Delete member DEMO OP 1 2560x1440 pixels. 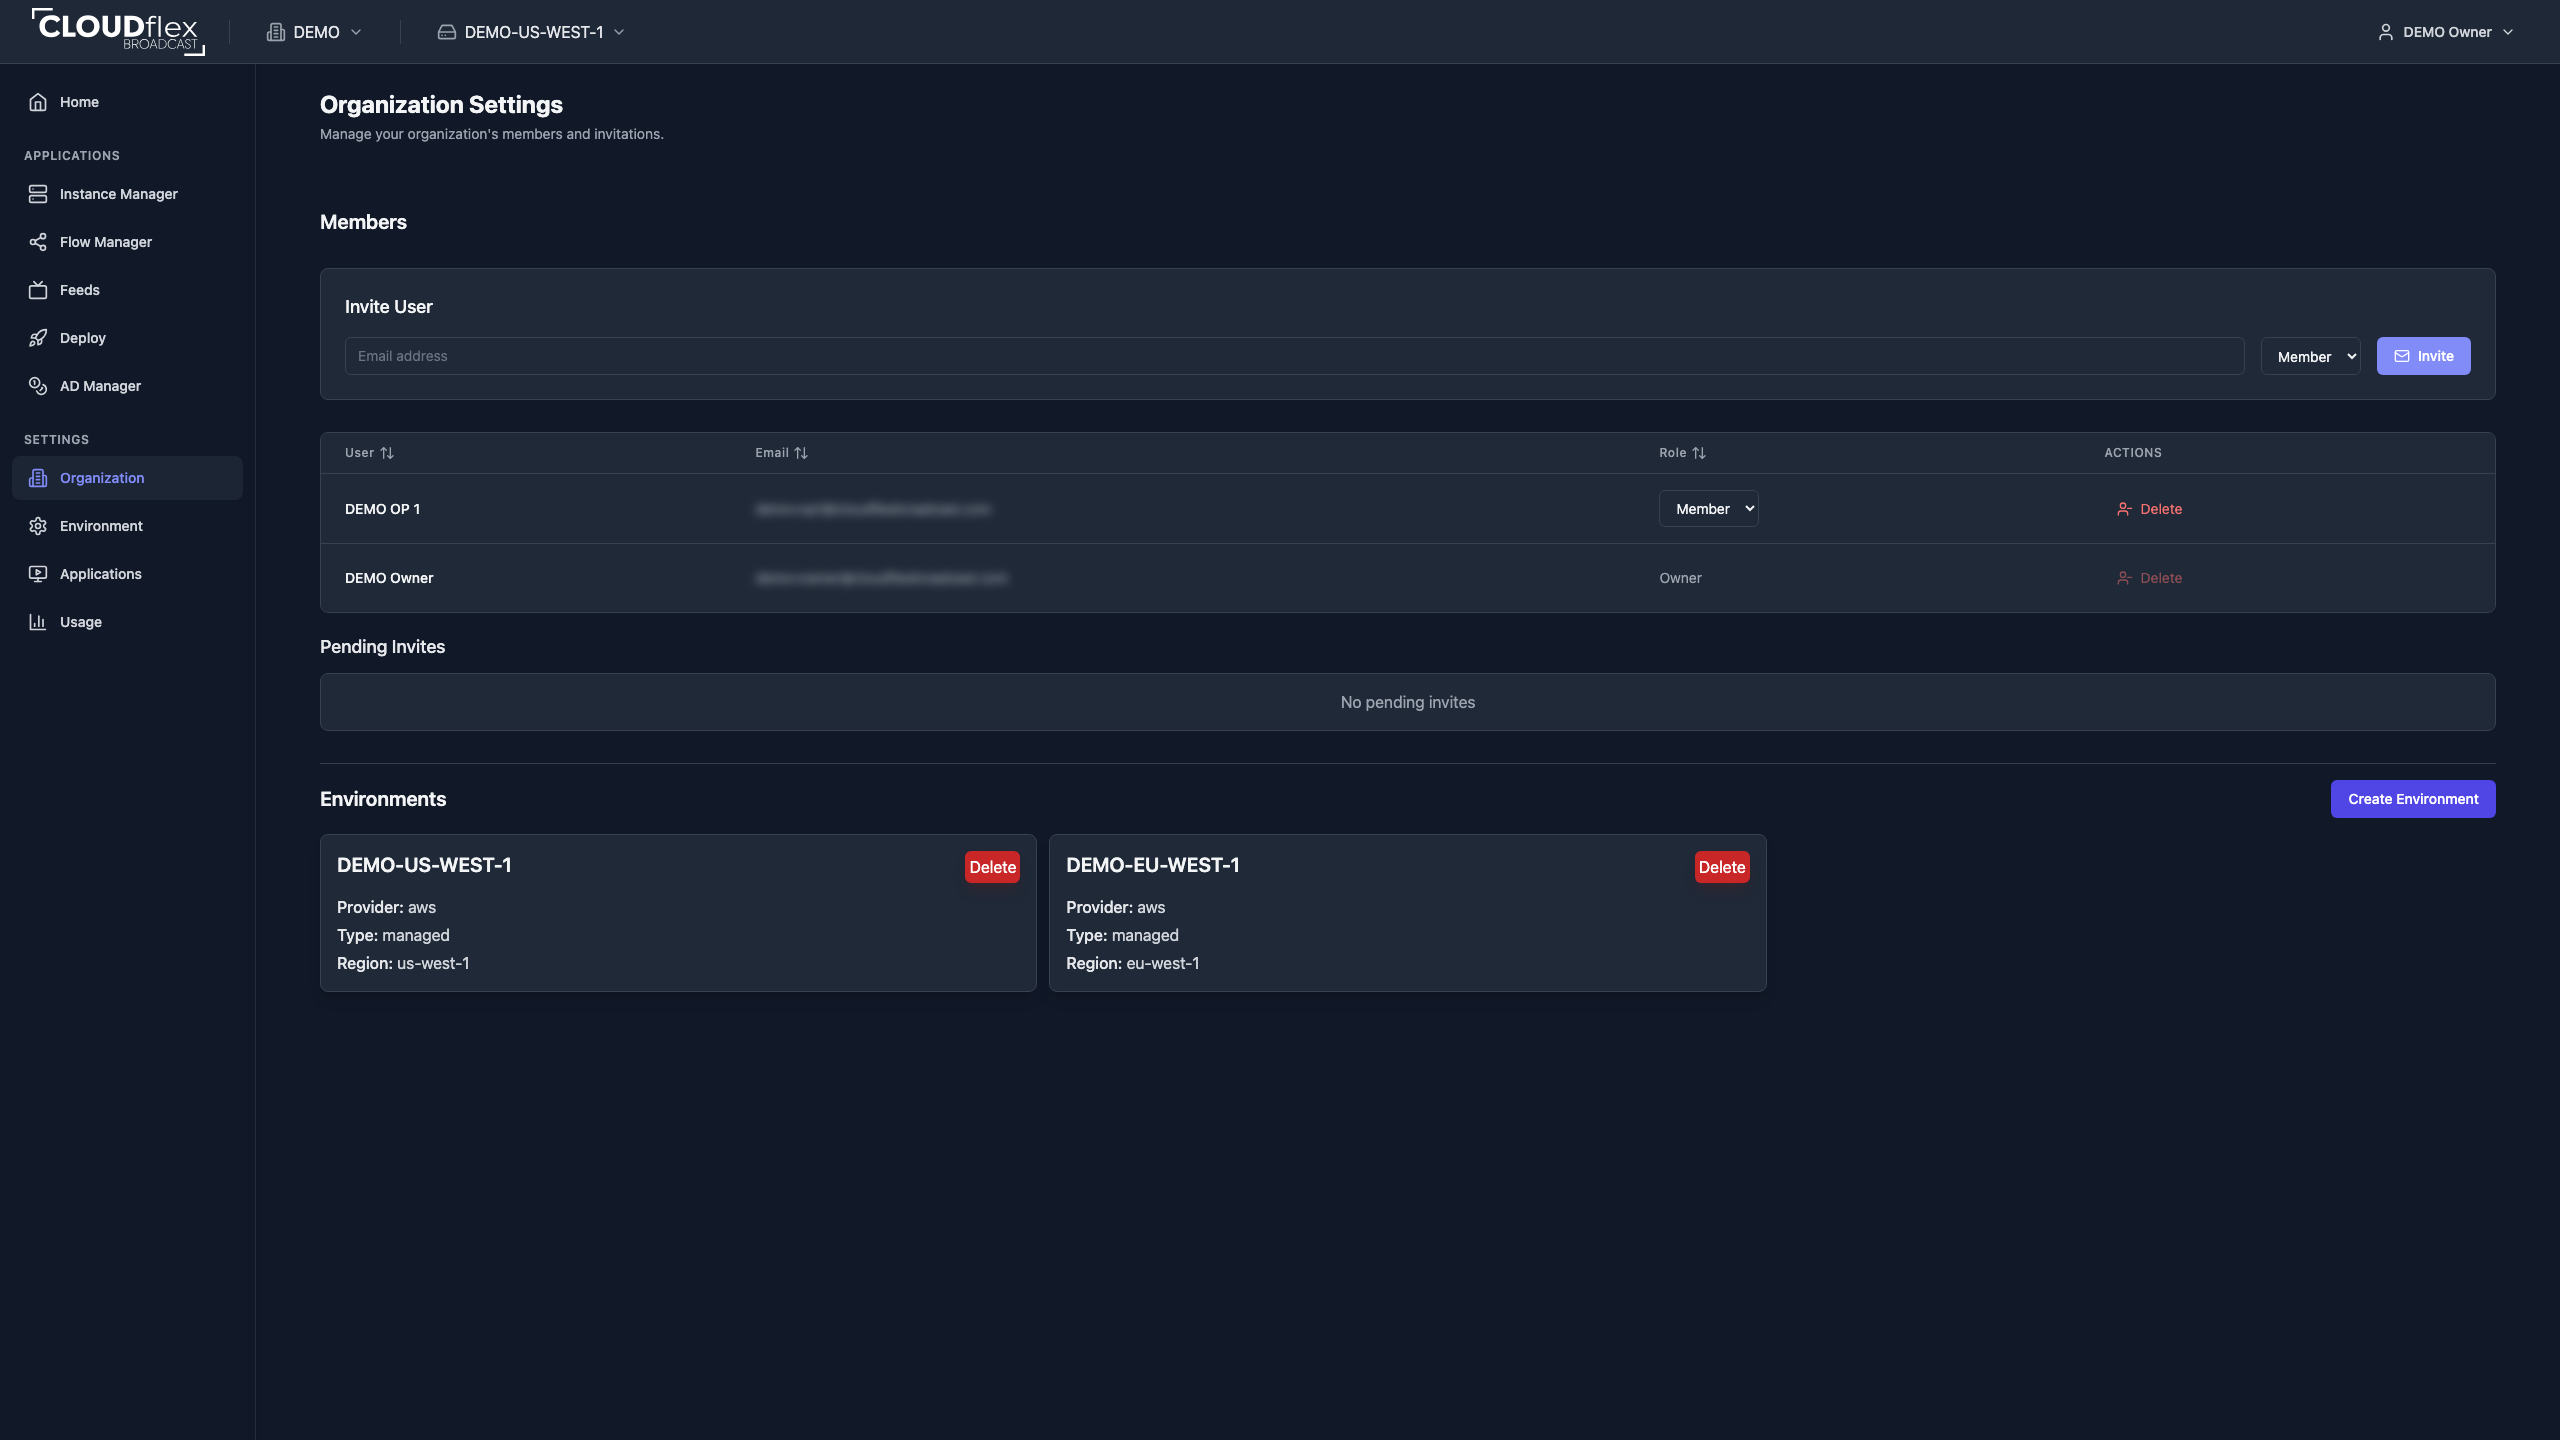tap(2149, 509)
